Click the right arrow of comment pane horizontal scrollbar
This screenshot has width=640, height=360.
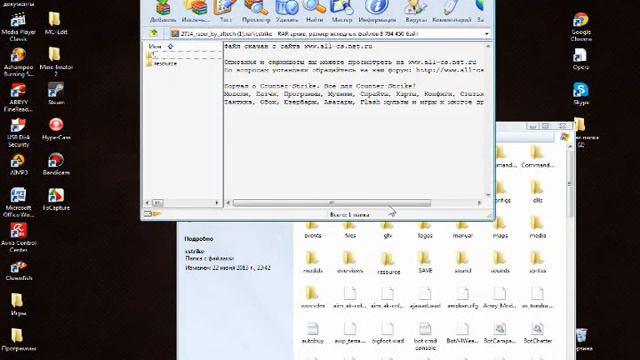(x=480, y=203)
